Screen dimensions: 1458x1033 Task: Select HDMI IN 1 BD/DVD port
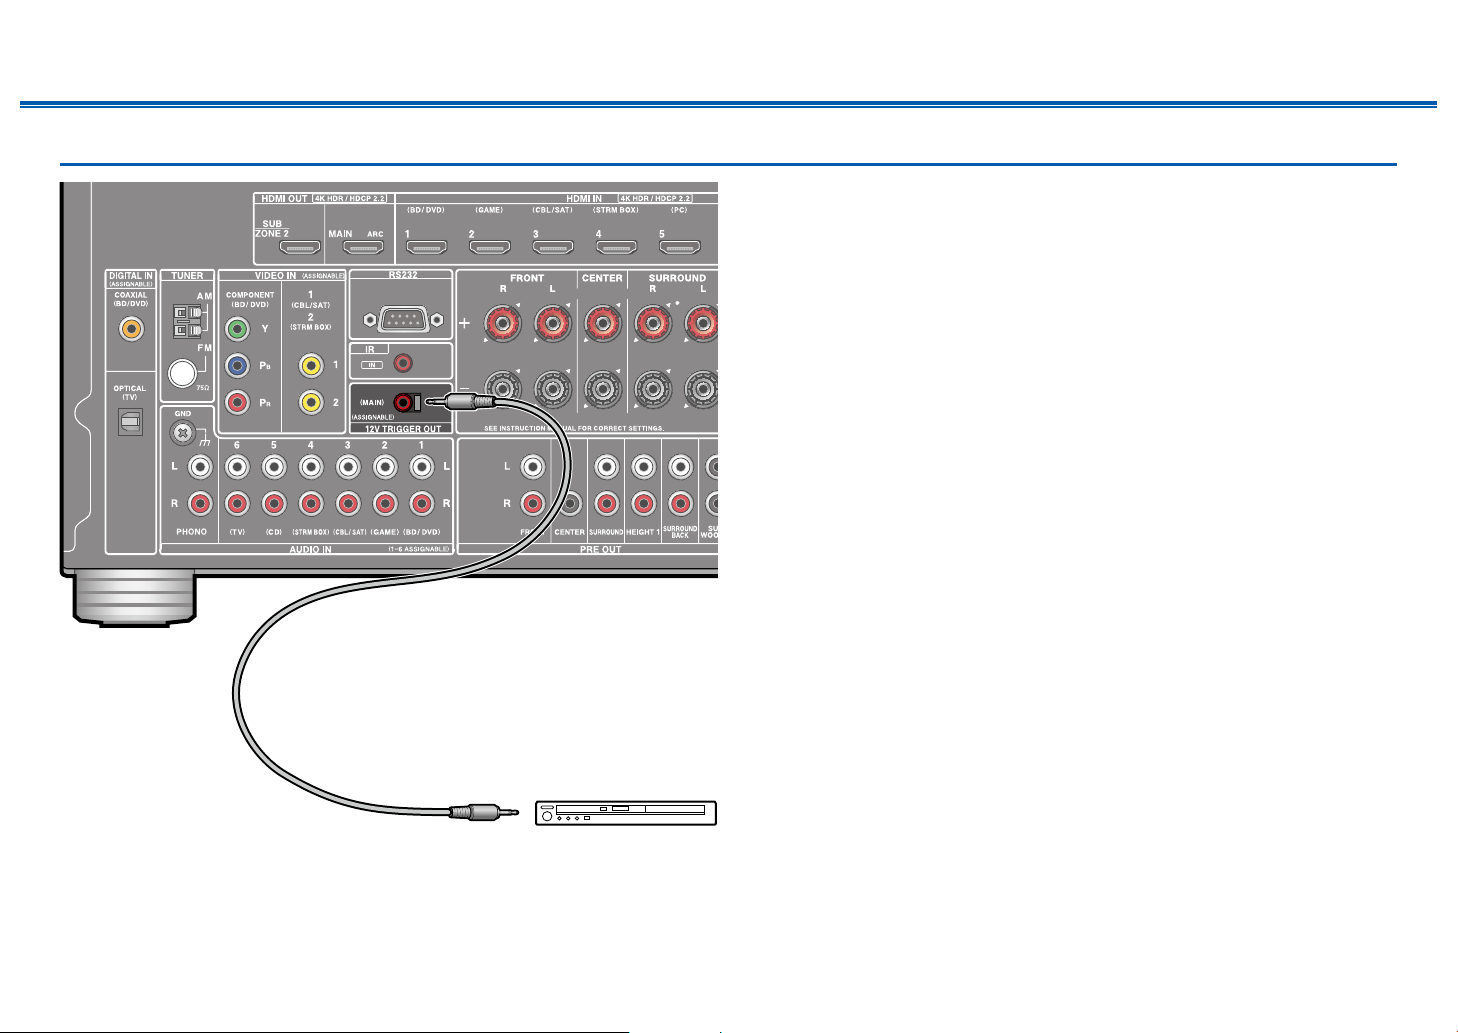click(x=426, y=245)
